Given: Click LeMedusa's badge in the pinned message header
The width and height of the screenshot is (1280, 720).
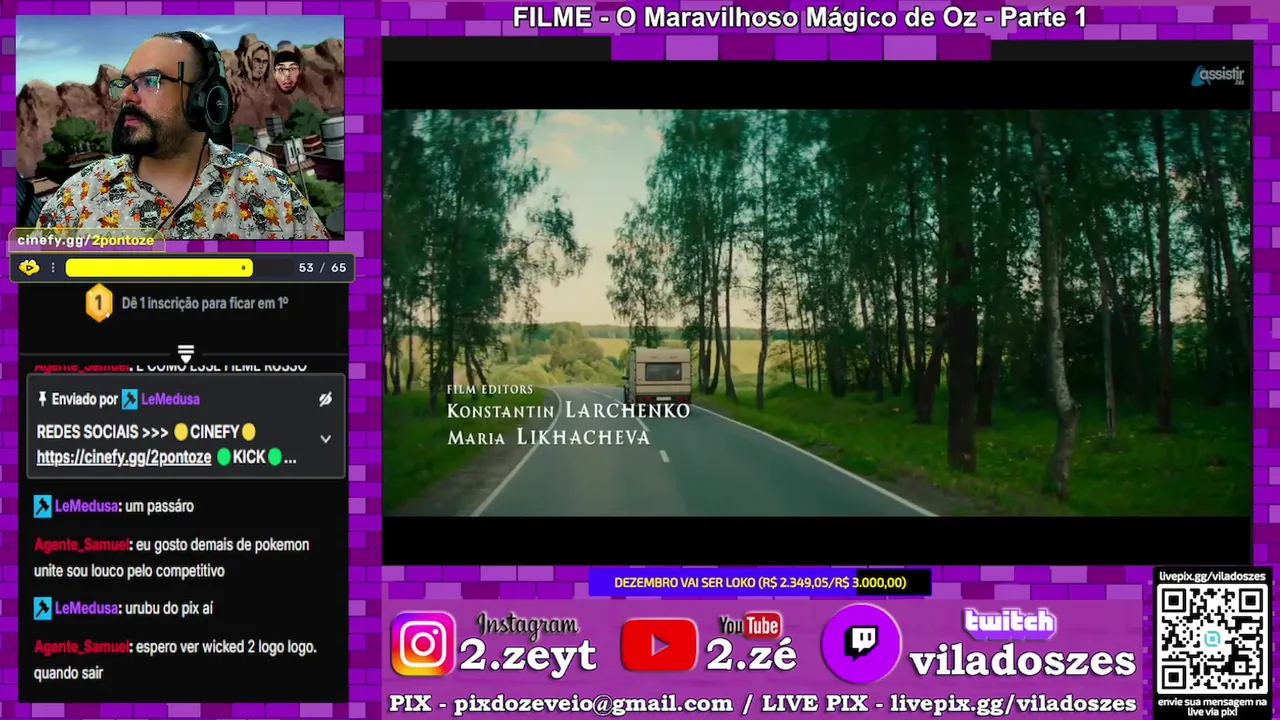Looking at the screenshot, I should [129, 399].
